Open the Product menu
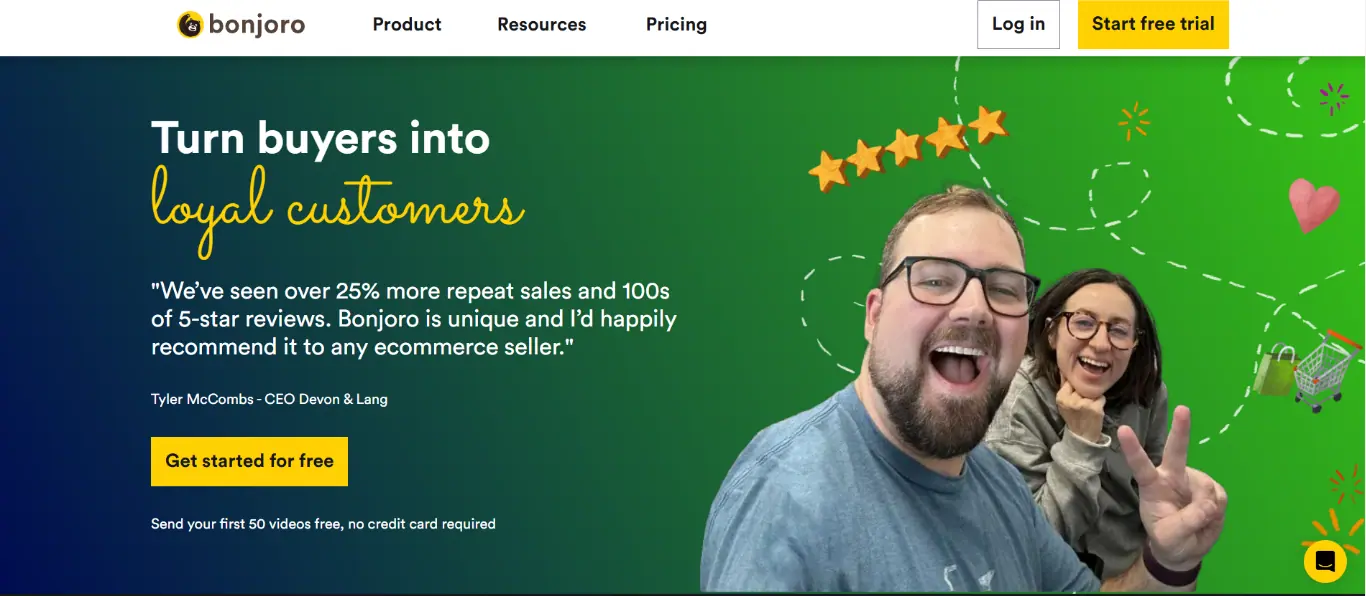 407,25
